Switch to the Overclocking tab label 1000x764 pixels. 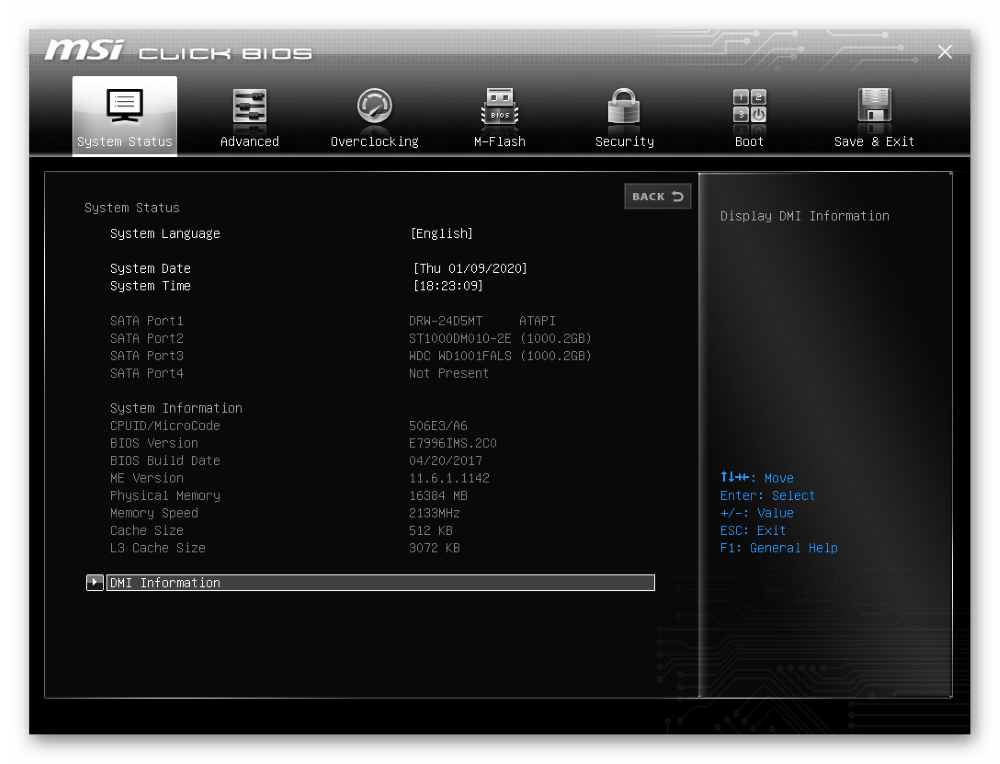[374, 142]
